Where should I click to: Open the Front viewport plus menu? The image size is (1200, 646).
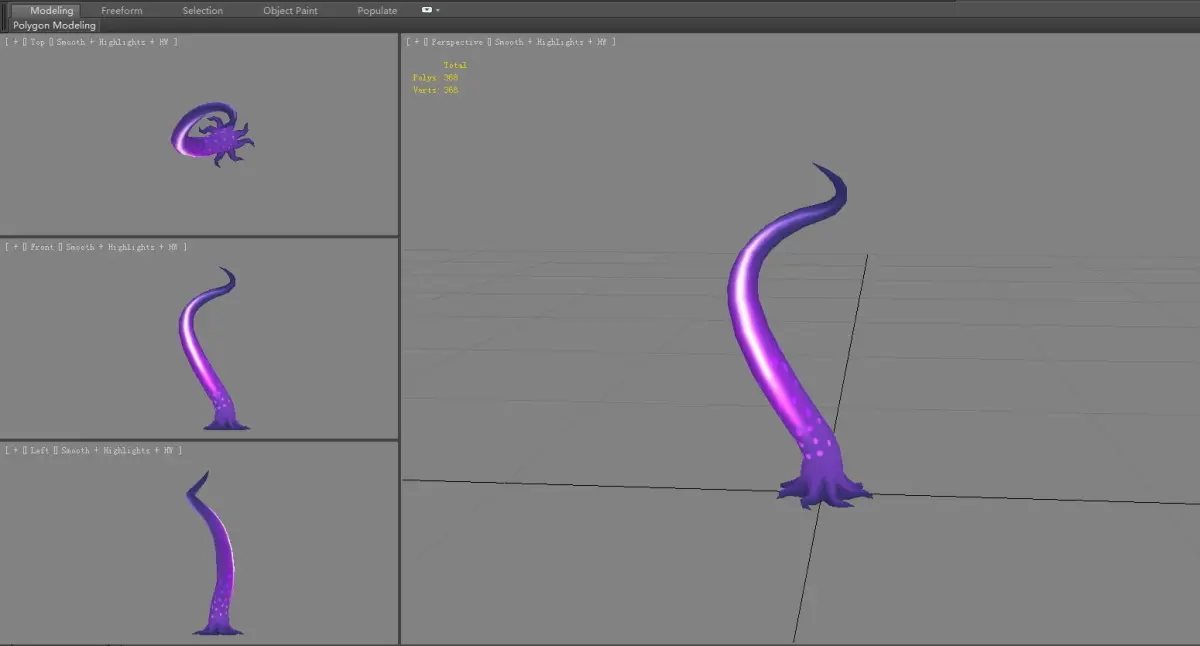pyautogui.click(x=16, y=247)
